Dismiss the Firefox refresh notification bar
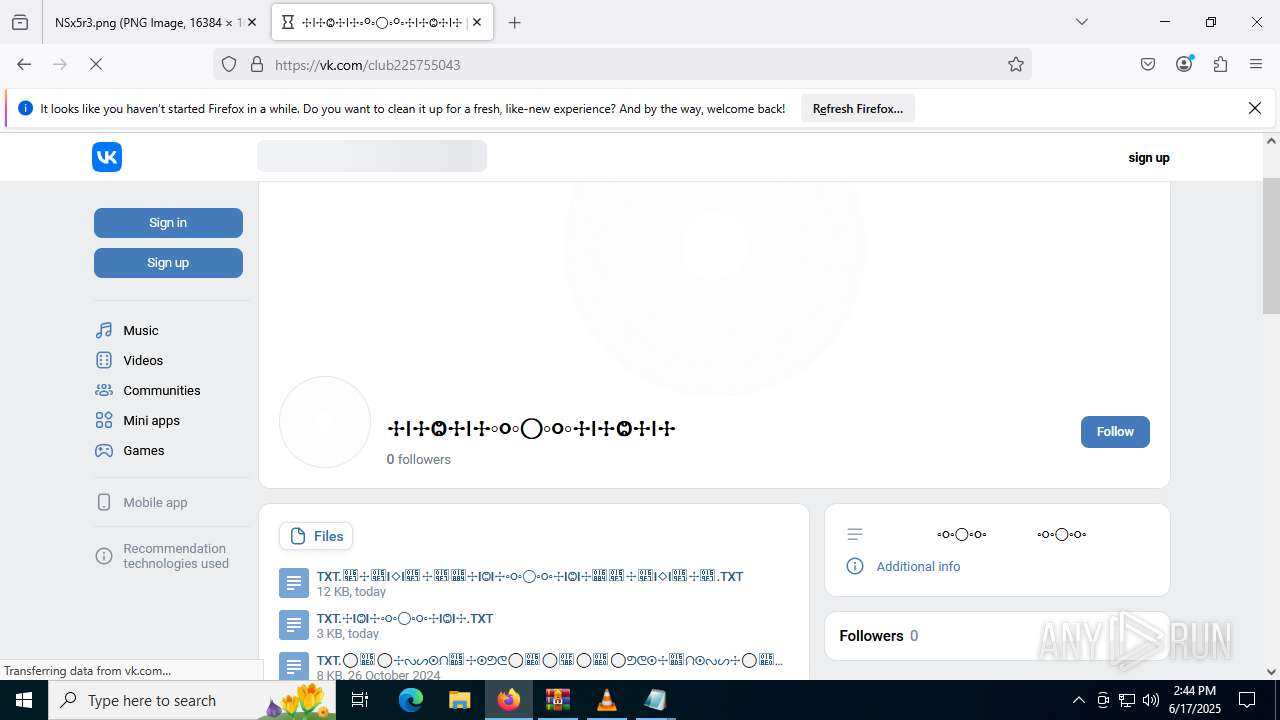This screenshot has width=1280, height=720. coord(1255,108)
